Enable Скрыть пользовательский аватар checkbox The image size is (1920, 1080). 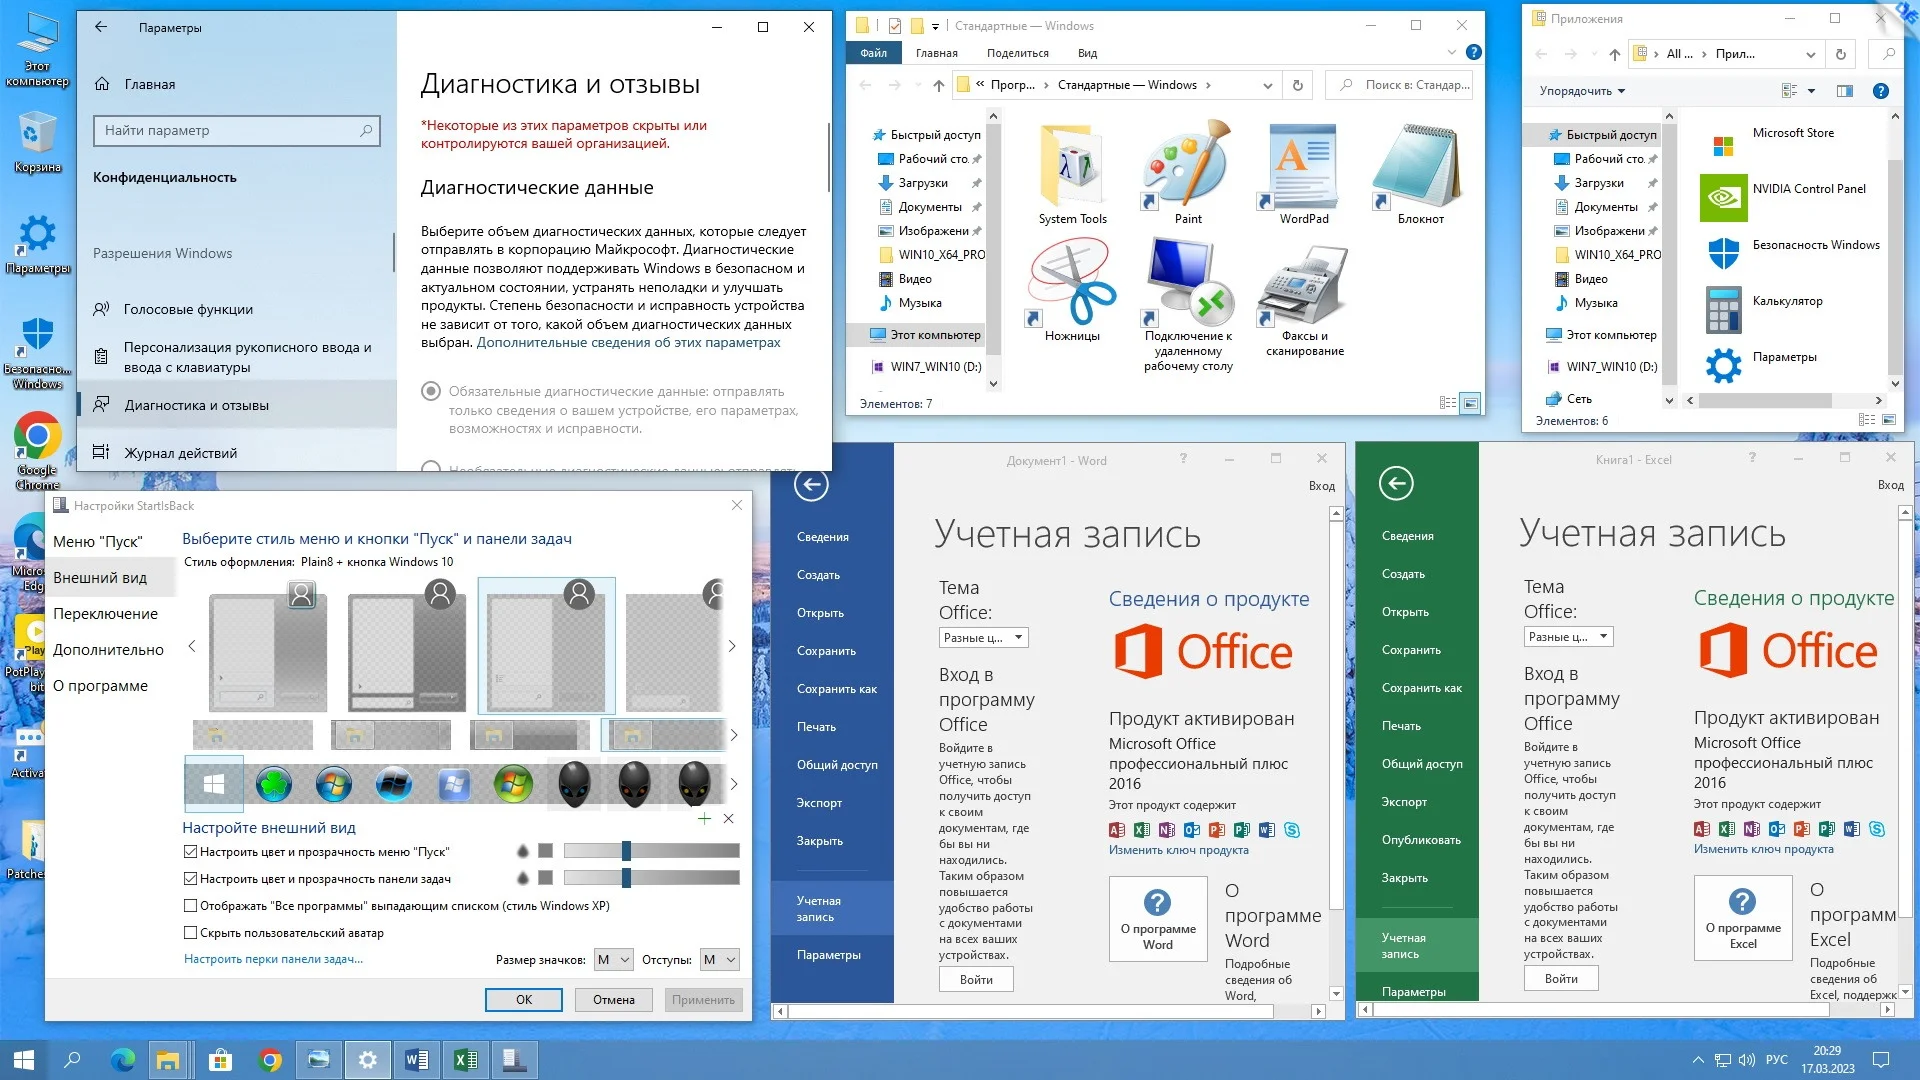(190, 933)
